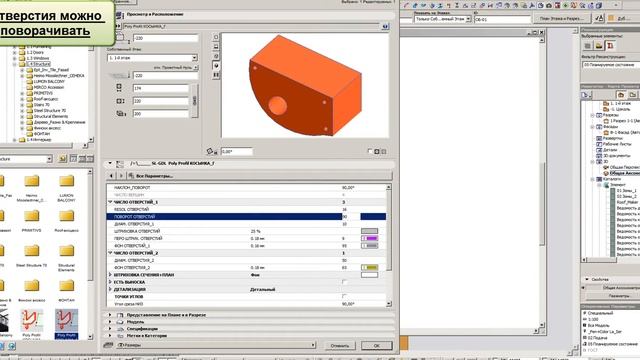Click the Свойства panel expander
The height and width of the screenshot is (360, 640).
tap(587, 280)
